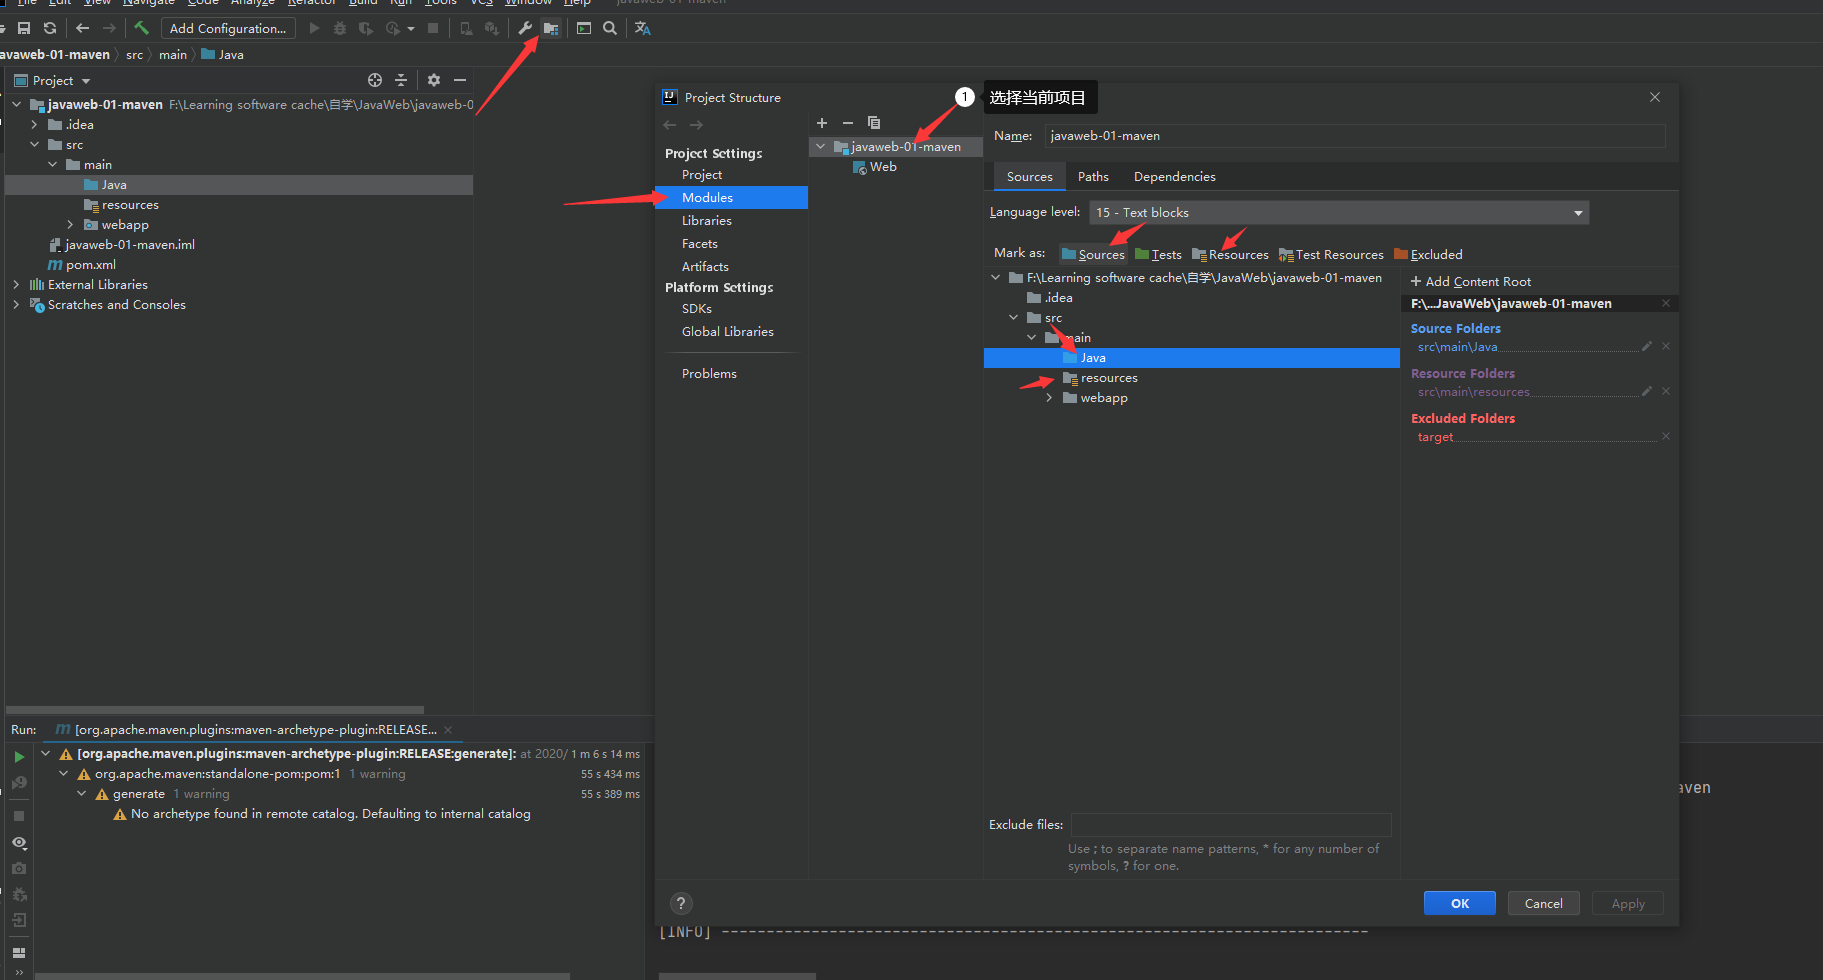This screenshot has width=1823, height=980.
Task: Click the Translate toolbar icon
Action: [x=643, y=28]
